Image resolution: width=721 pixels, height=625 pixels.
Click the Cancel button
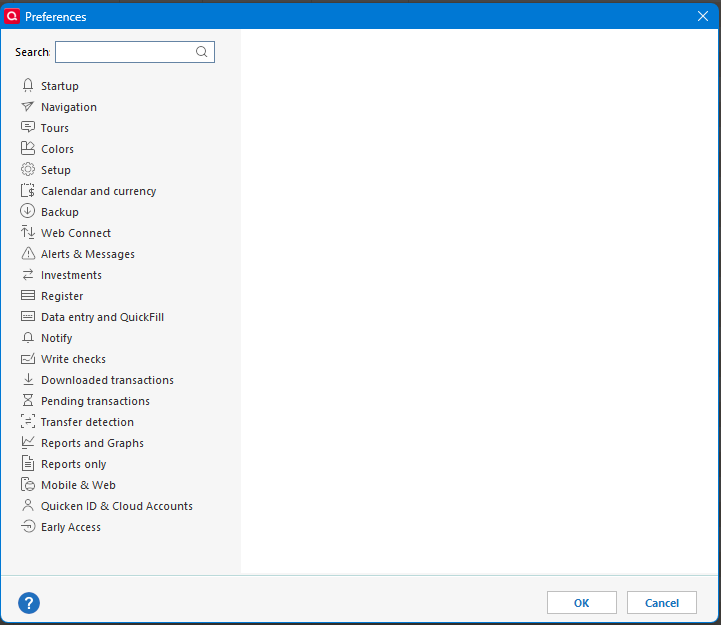[x=661, y=602]
